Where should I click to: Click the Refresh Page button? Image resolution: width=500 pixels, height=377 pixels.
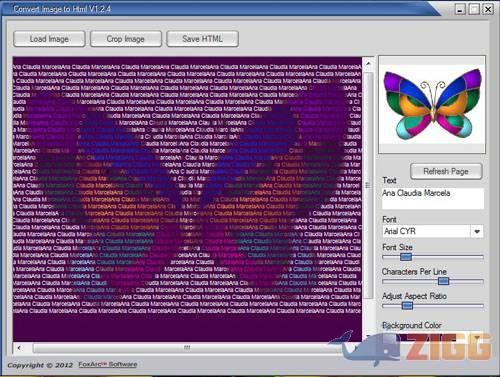pyautogui.click(x=446, y=171)
